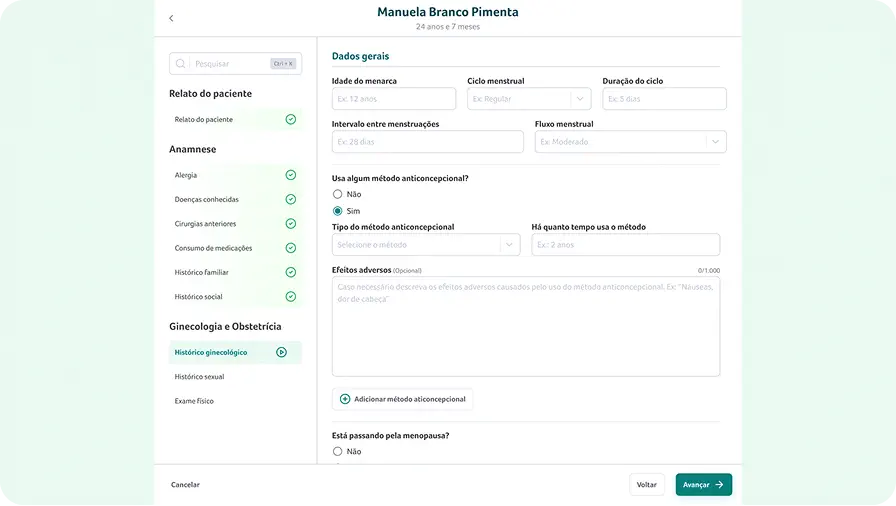This screenshot has width=896, height=506.
Task: Click the plus icon for Adicionar método
Action: click(x=345, y=399)
